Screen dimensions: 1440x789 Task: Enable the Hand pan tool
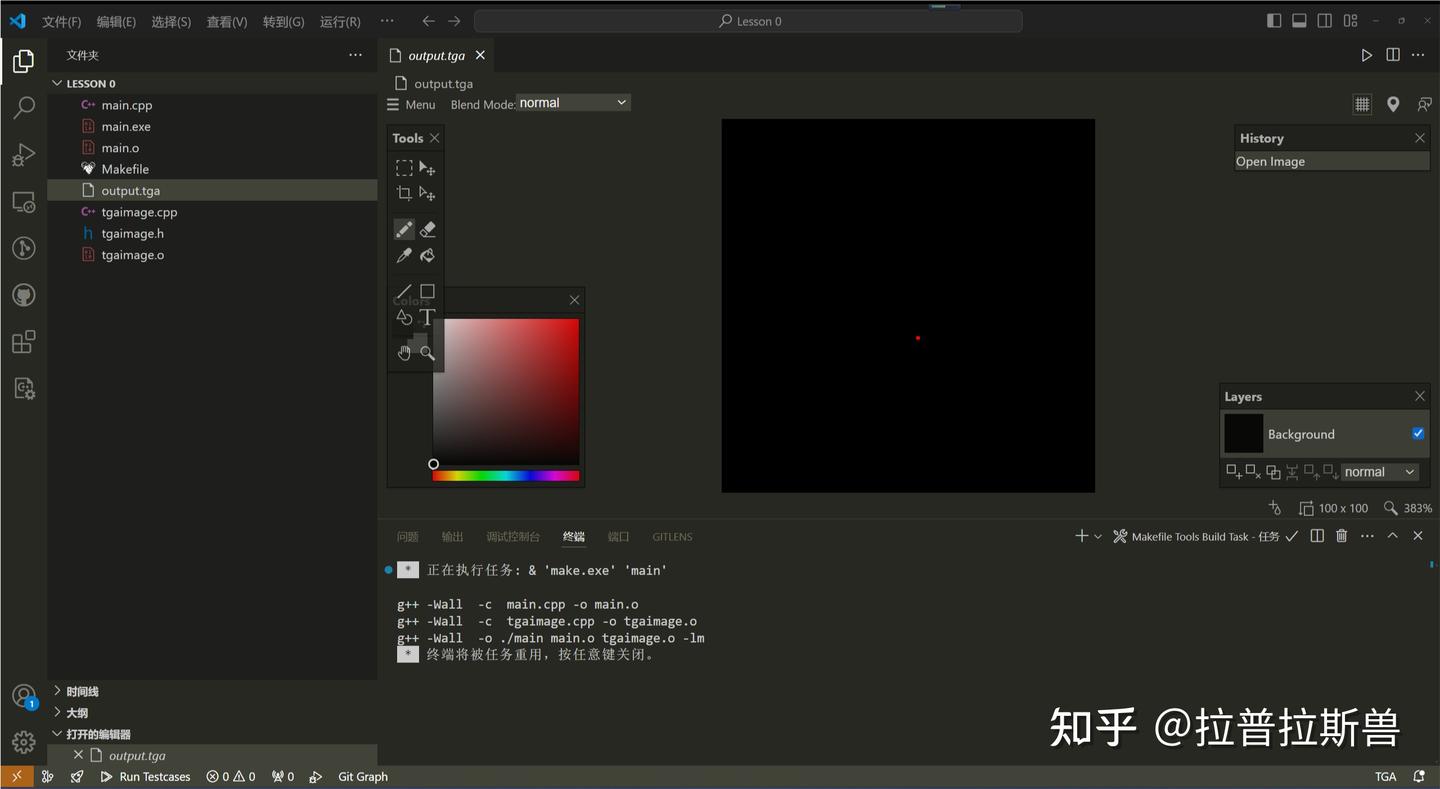click(404, 352)
